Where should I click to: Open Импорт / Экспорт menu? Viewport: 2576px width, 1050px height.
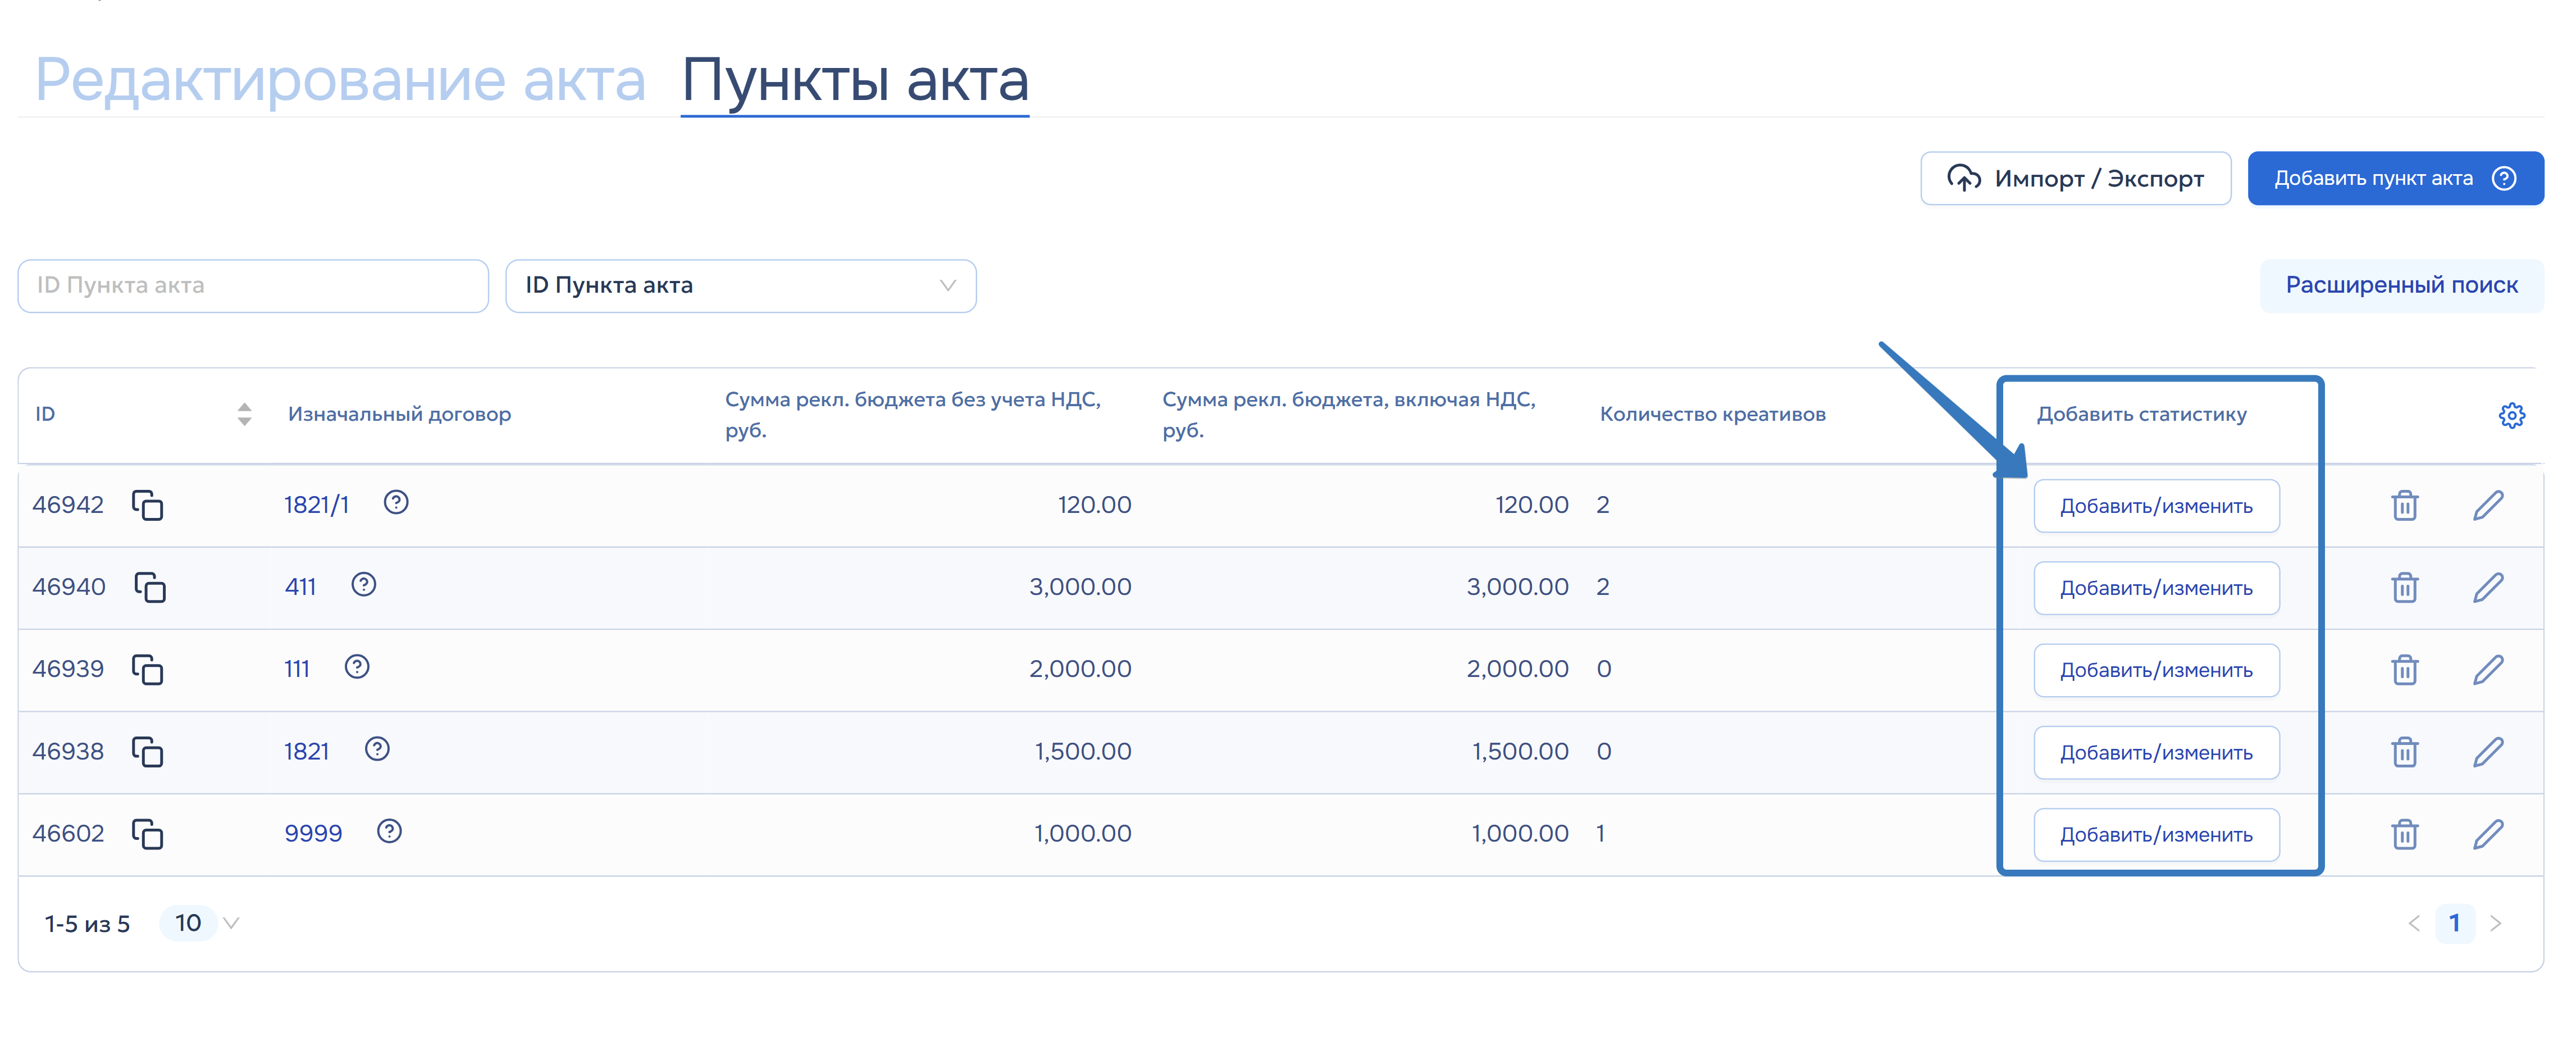[2075, 178]
